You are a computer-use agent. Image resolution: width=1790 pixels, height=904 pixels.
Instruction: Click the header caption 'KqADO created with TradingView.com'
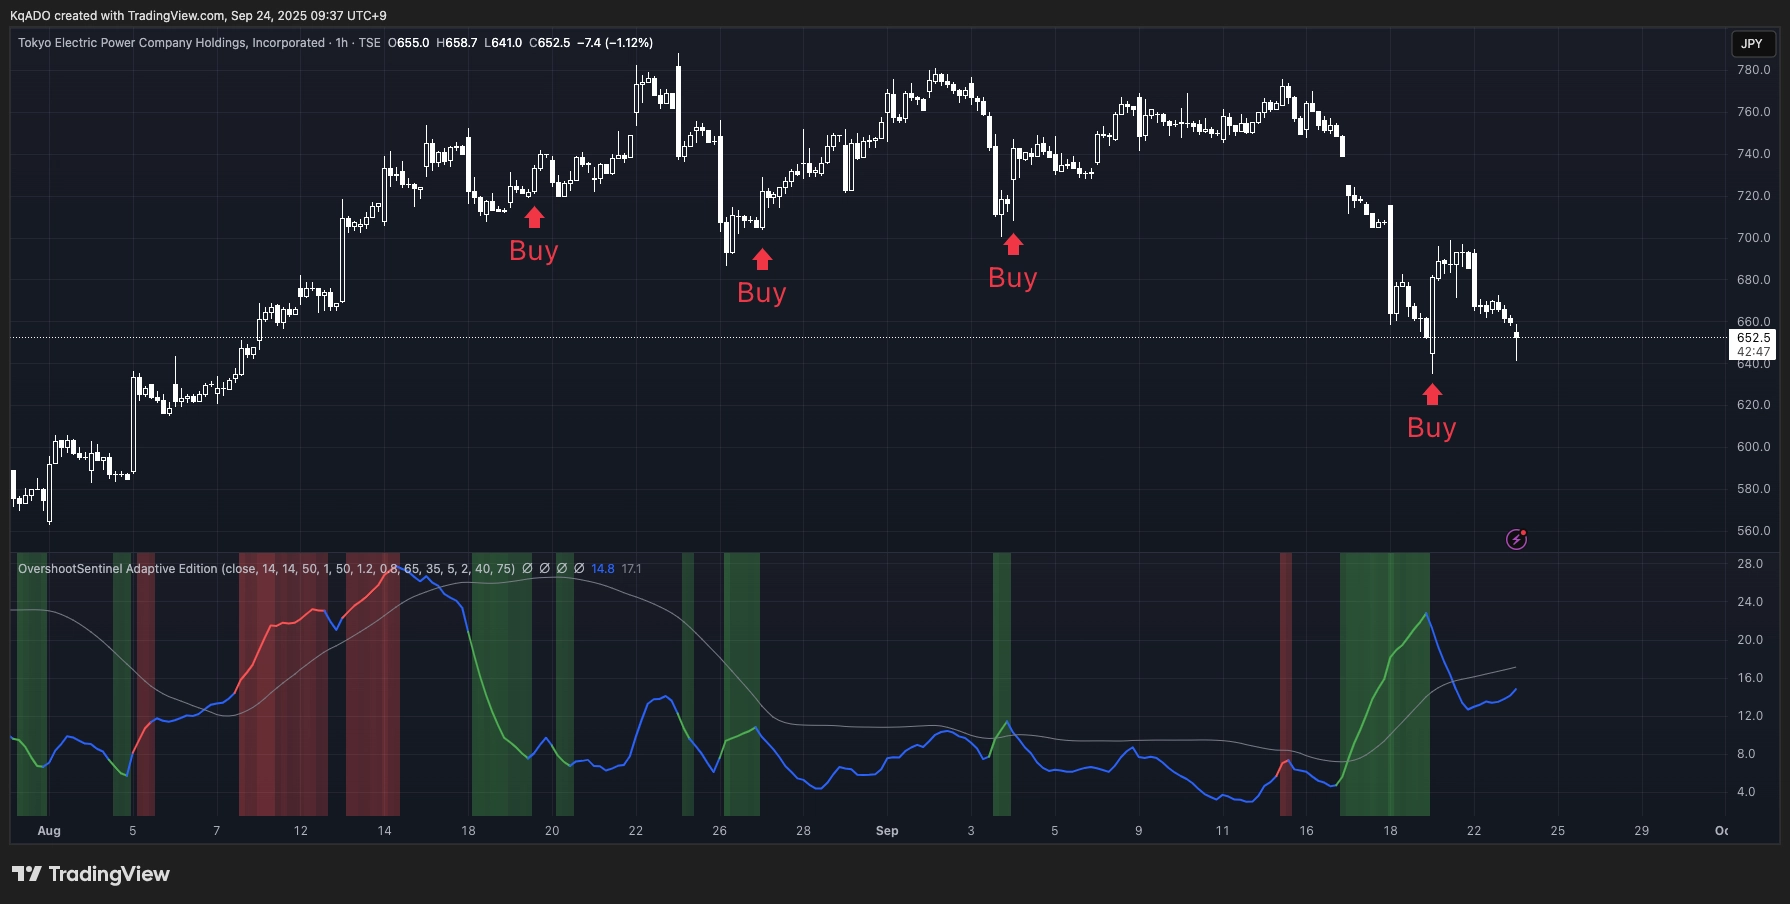117,16
